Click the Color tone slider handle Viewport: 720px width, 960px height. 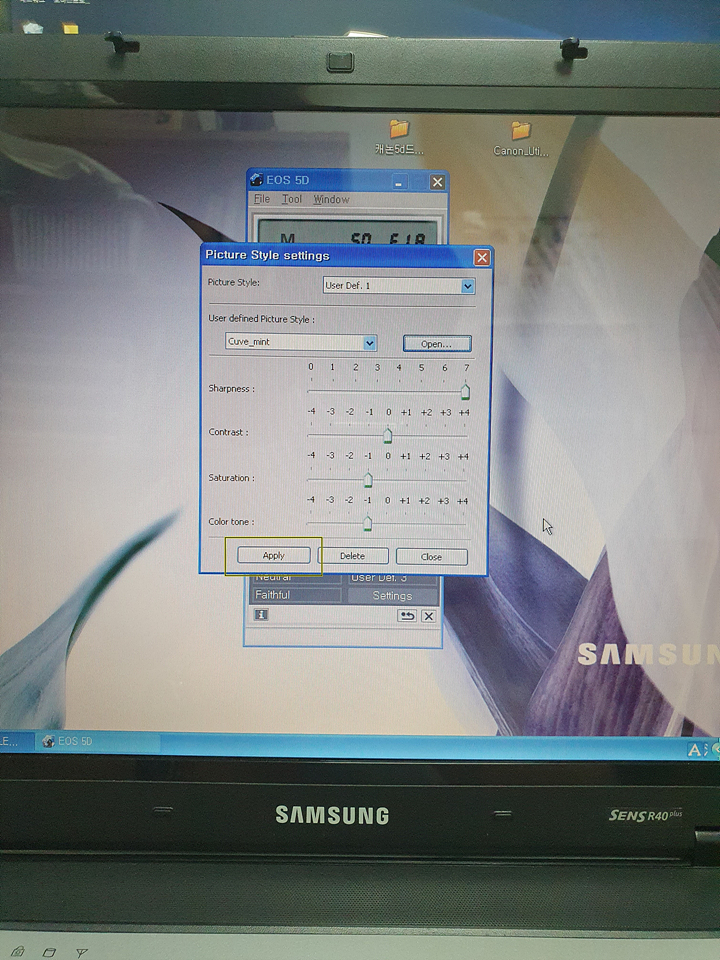(x=367, y=523)
